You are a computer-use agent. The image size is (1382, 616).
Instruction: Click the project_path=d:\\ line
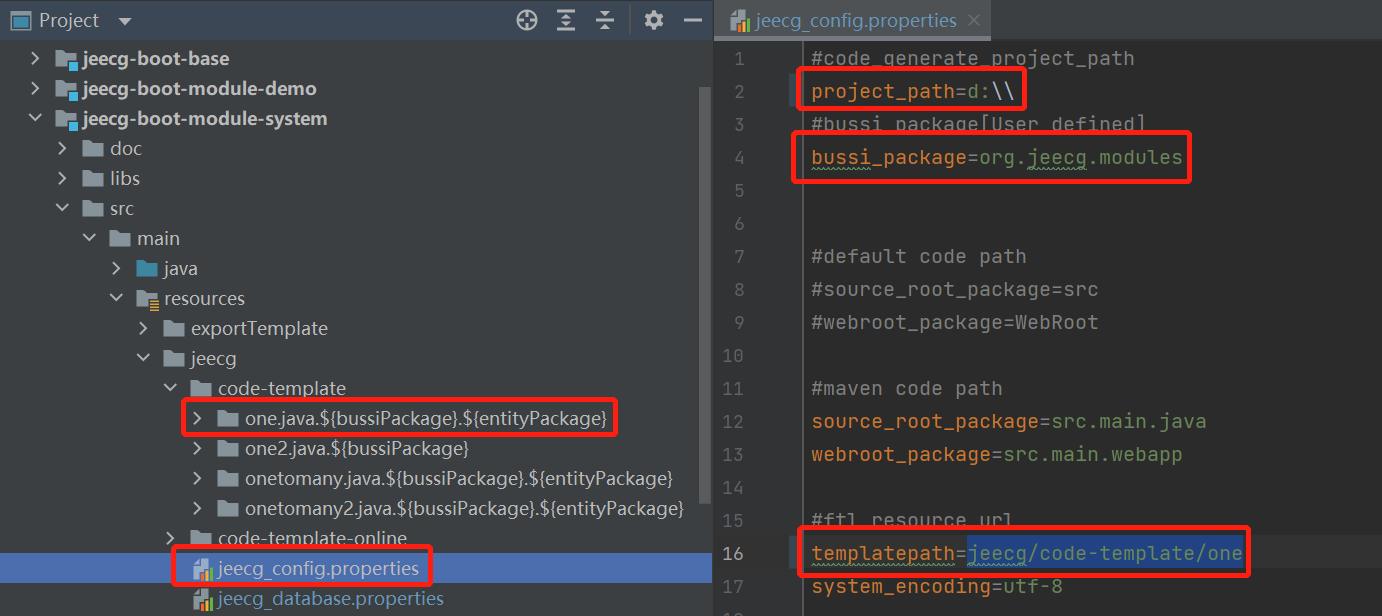coord(913,92)
